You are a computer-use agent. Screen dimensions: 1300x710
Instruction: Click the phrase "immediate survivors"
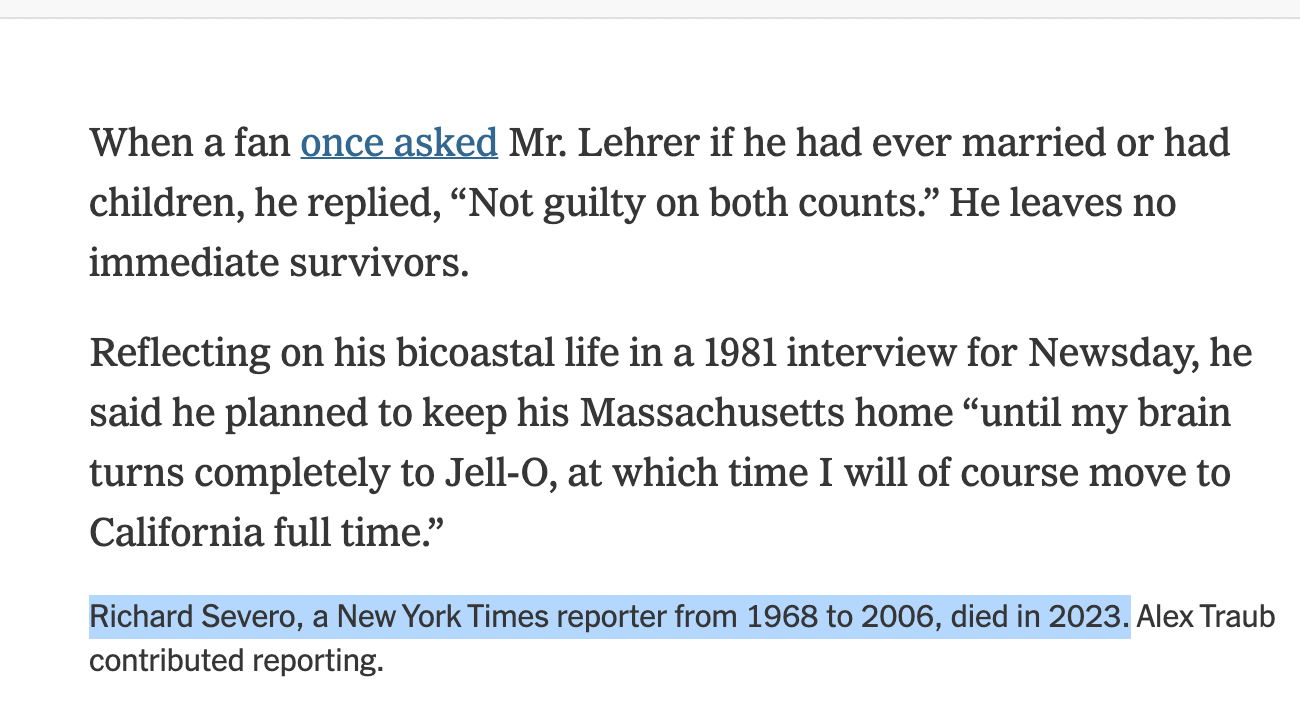click(x=278, y=262)
